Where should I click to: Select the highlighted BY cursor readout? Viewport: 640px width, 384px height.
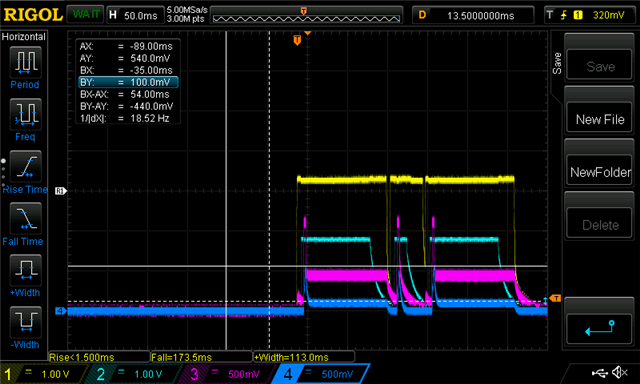pos(128,82)
